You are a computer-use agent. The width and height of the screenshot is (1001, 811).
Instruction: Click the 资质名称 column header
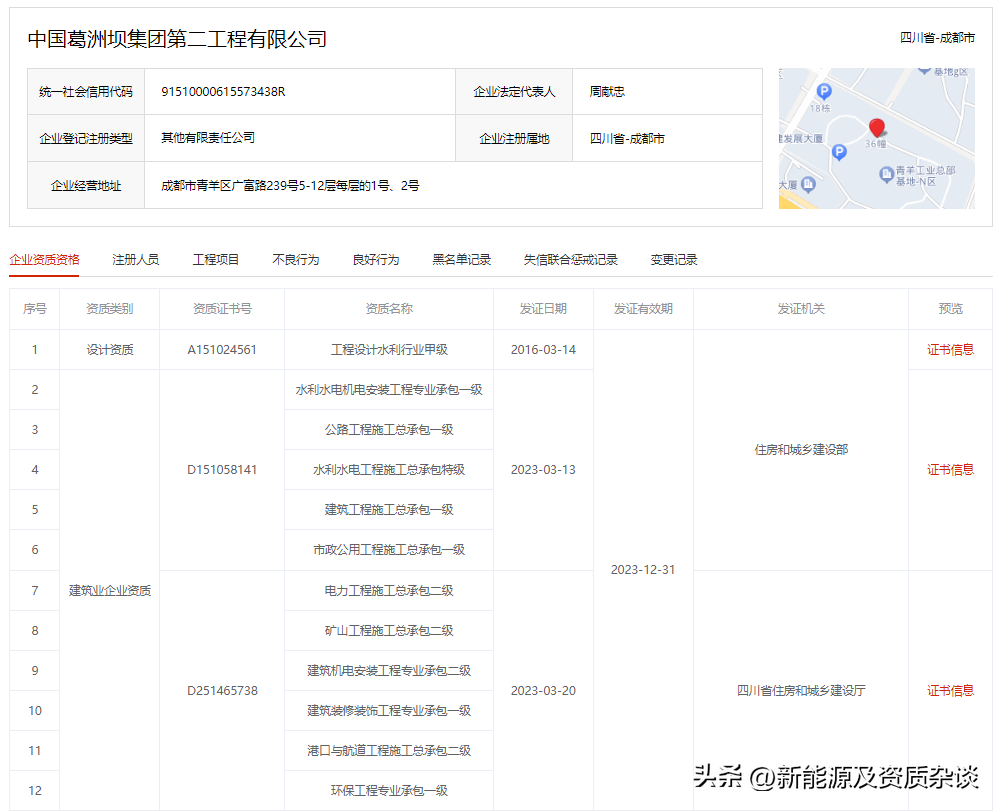coord(389,308)
